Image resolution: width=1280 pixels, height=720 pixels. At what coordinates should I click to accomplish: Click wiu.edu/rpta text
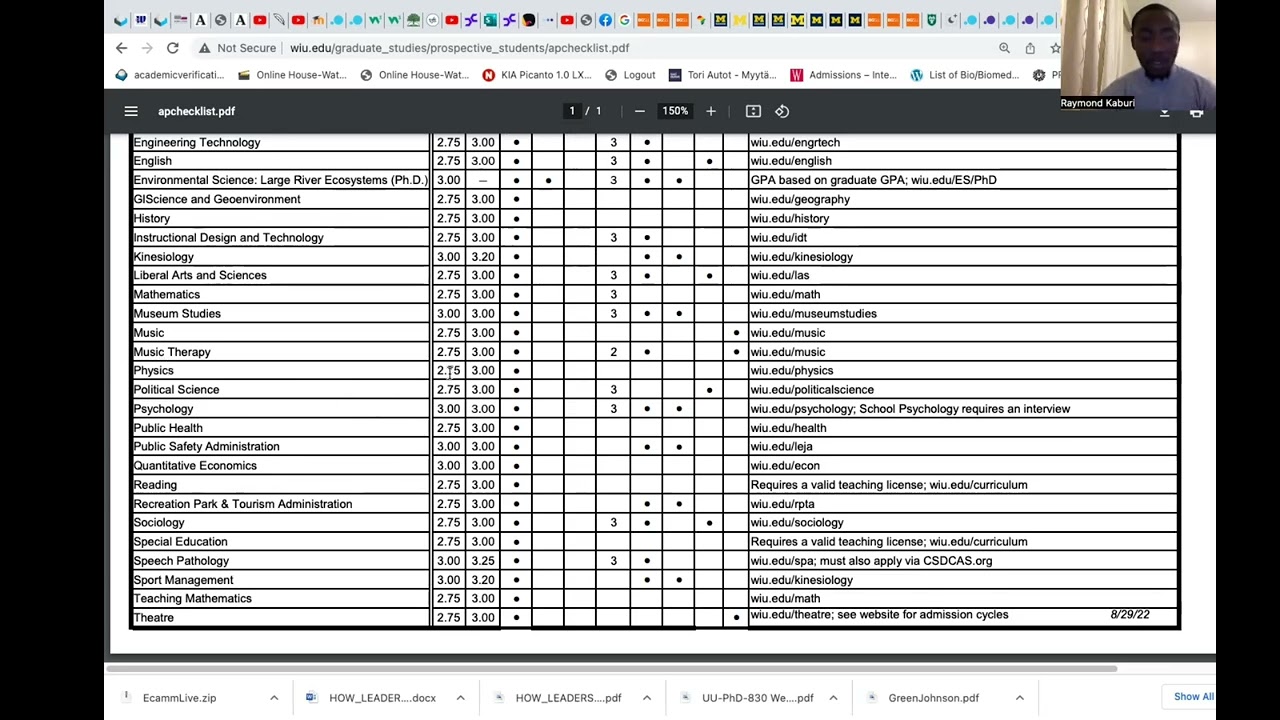pyautogui.click(x=782, y=504)
